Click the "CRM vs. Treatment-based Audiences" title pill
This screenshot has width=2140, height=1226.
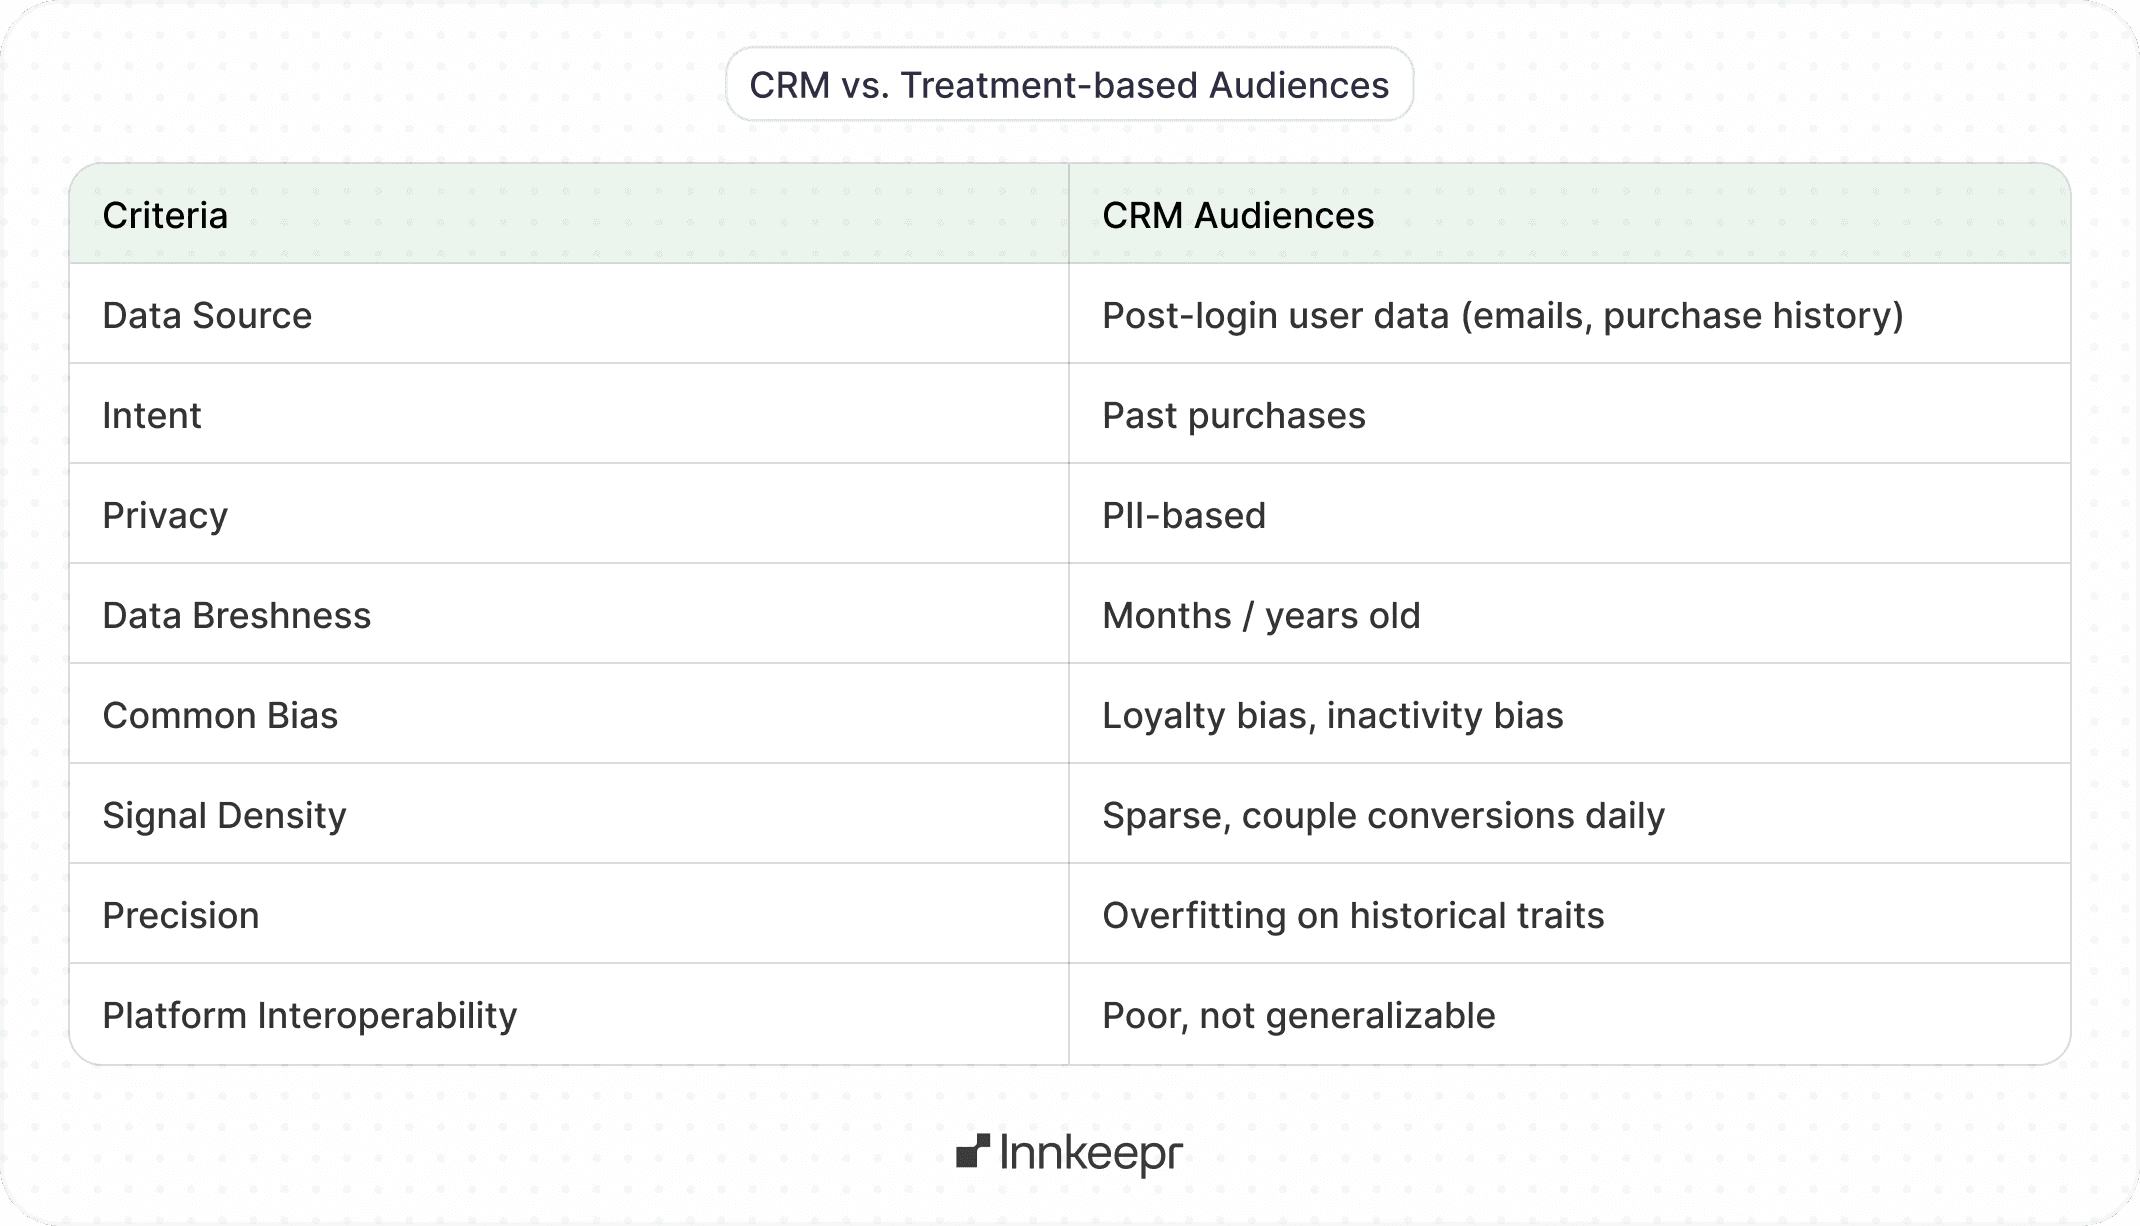[1069, 85]
